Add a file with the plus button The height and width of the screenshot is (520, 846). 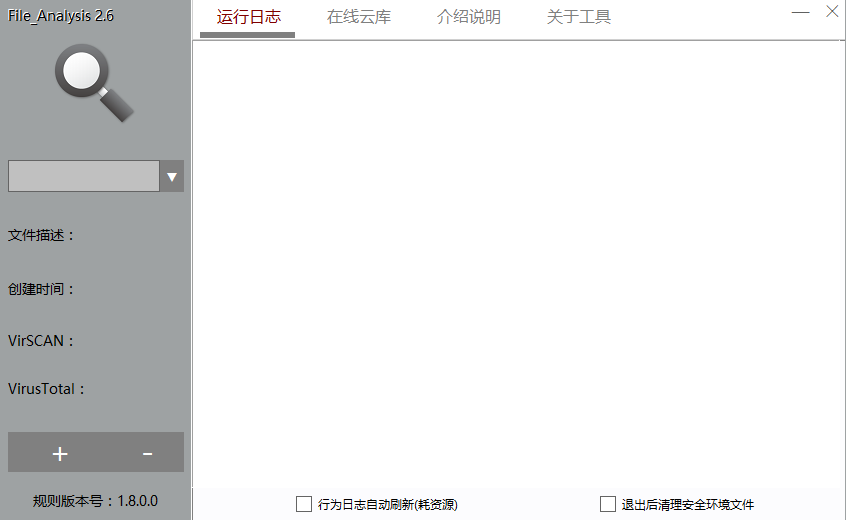60,453
